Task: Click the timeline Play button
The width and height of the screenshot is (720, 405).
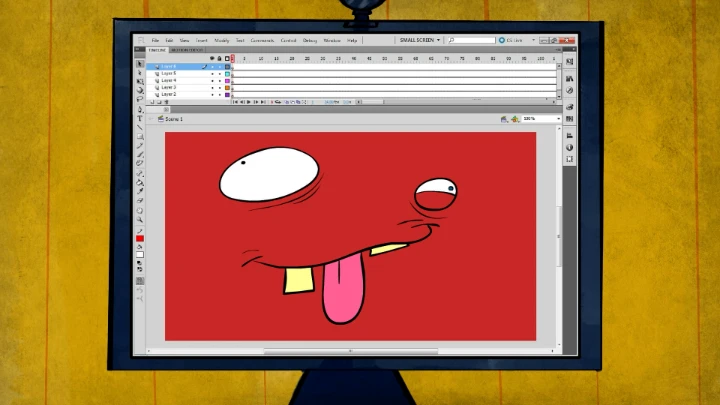Action: coord(249,102)
